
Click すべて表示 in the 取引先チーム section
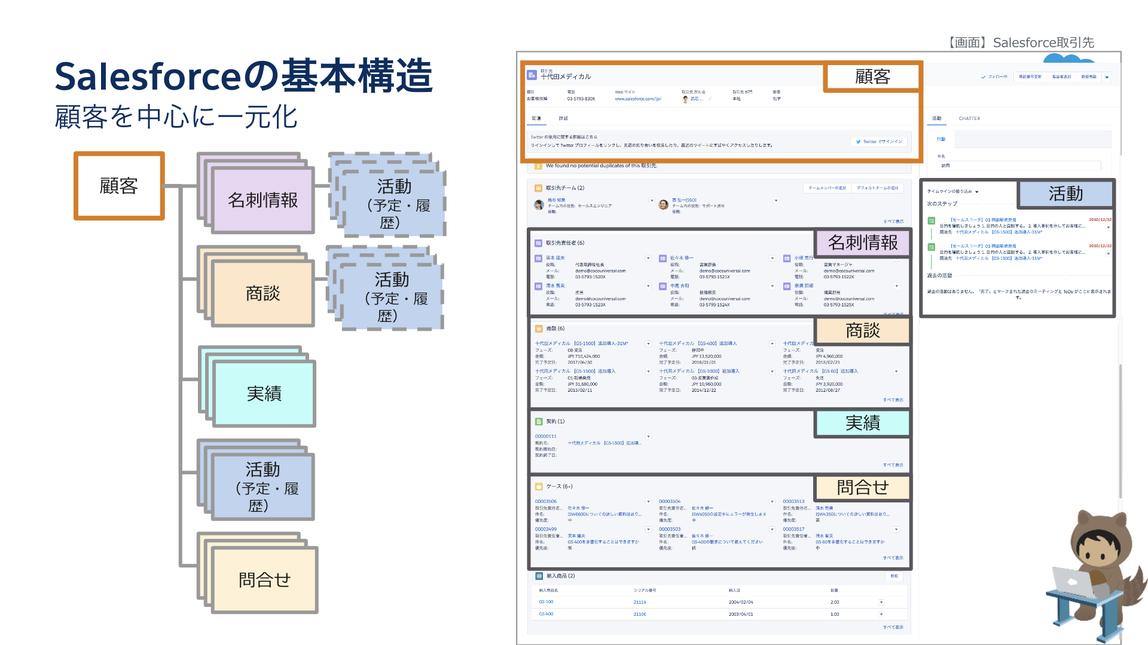tap(893, 221)
